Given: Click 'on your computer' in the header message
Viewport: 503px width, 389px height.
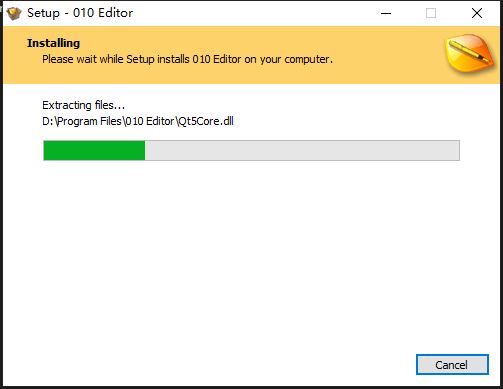Looking at the screenshot, I should click(x=288, y=59).
